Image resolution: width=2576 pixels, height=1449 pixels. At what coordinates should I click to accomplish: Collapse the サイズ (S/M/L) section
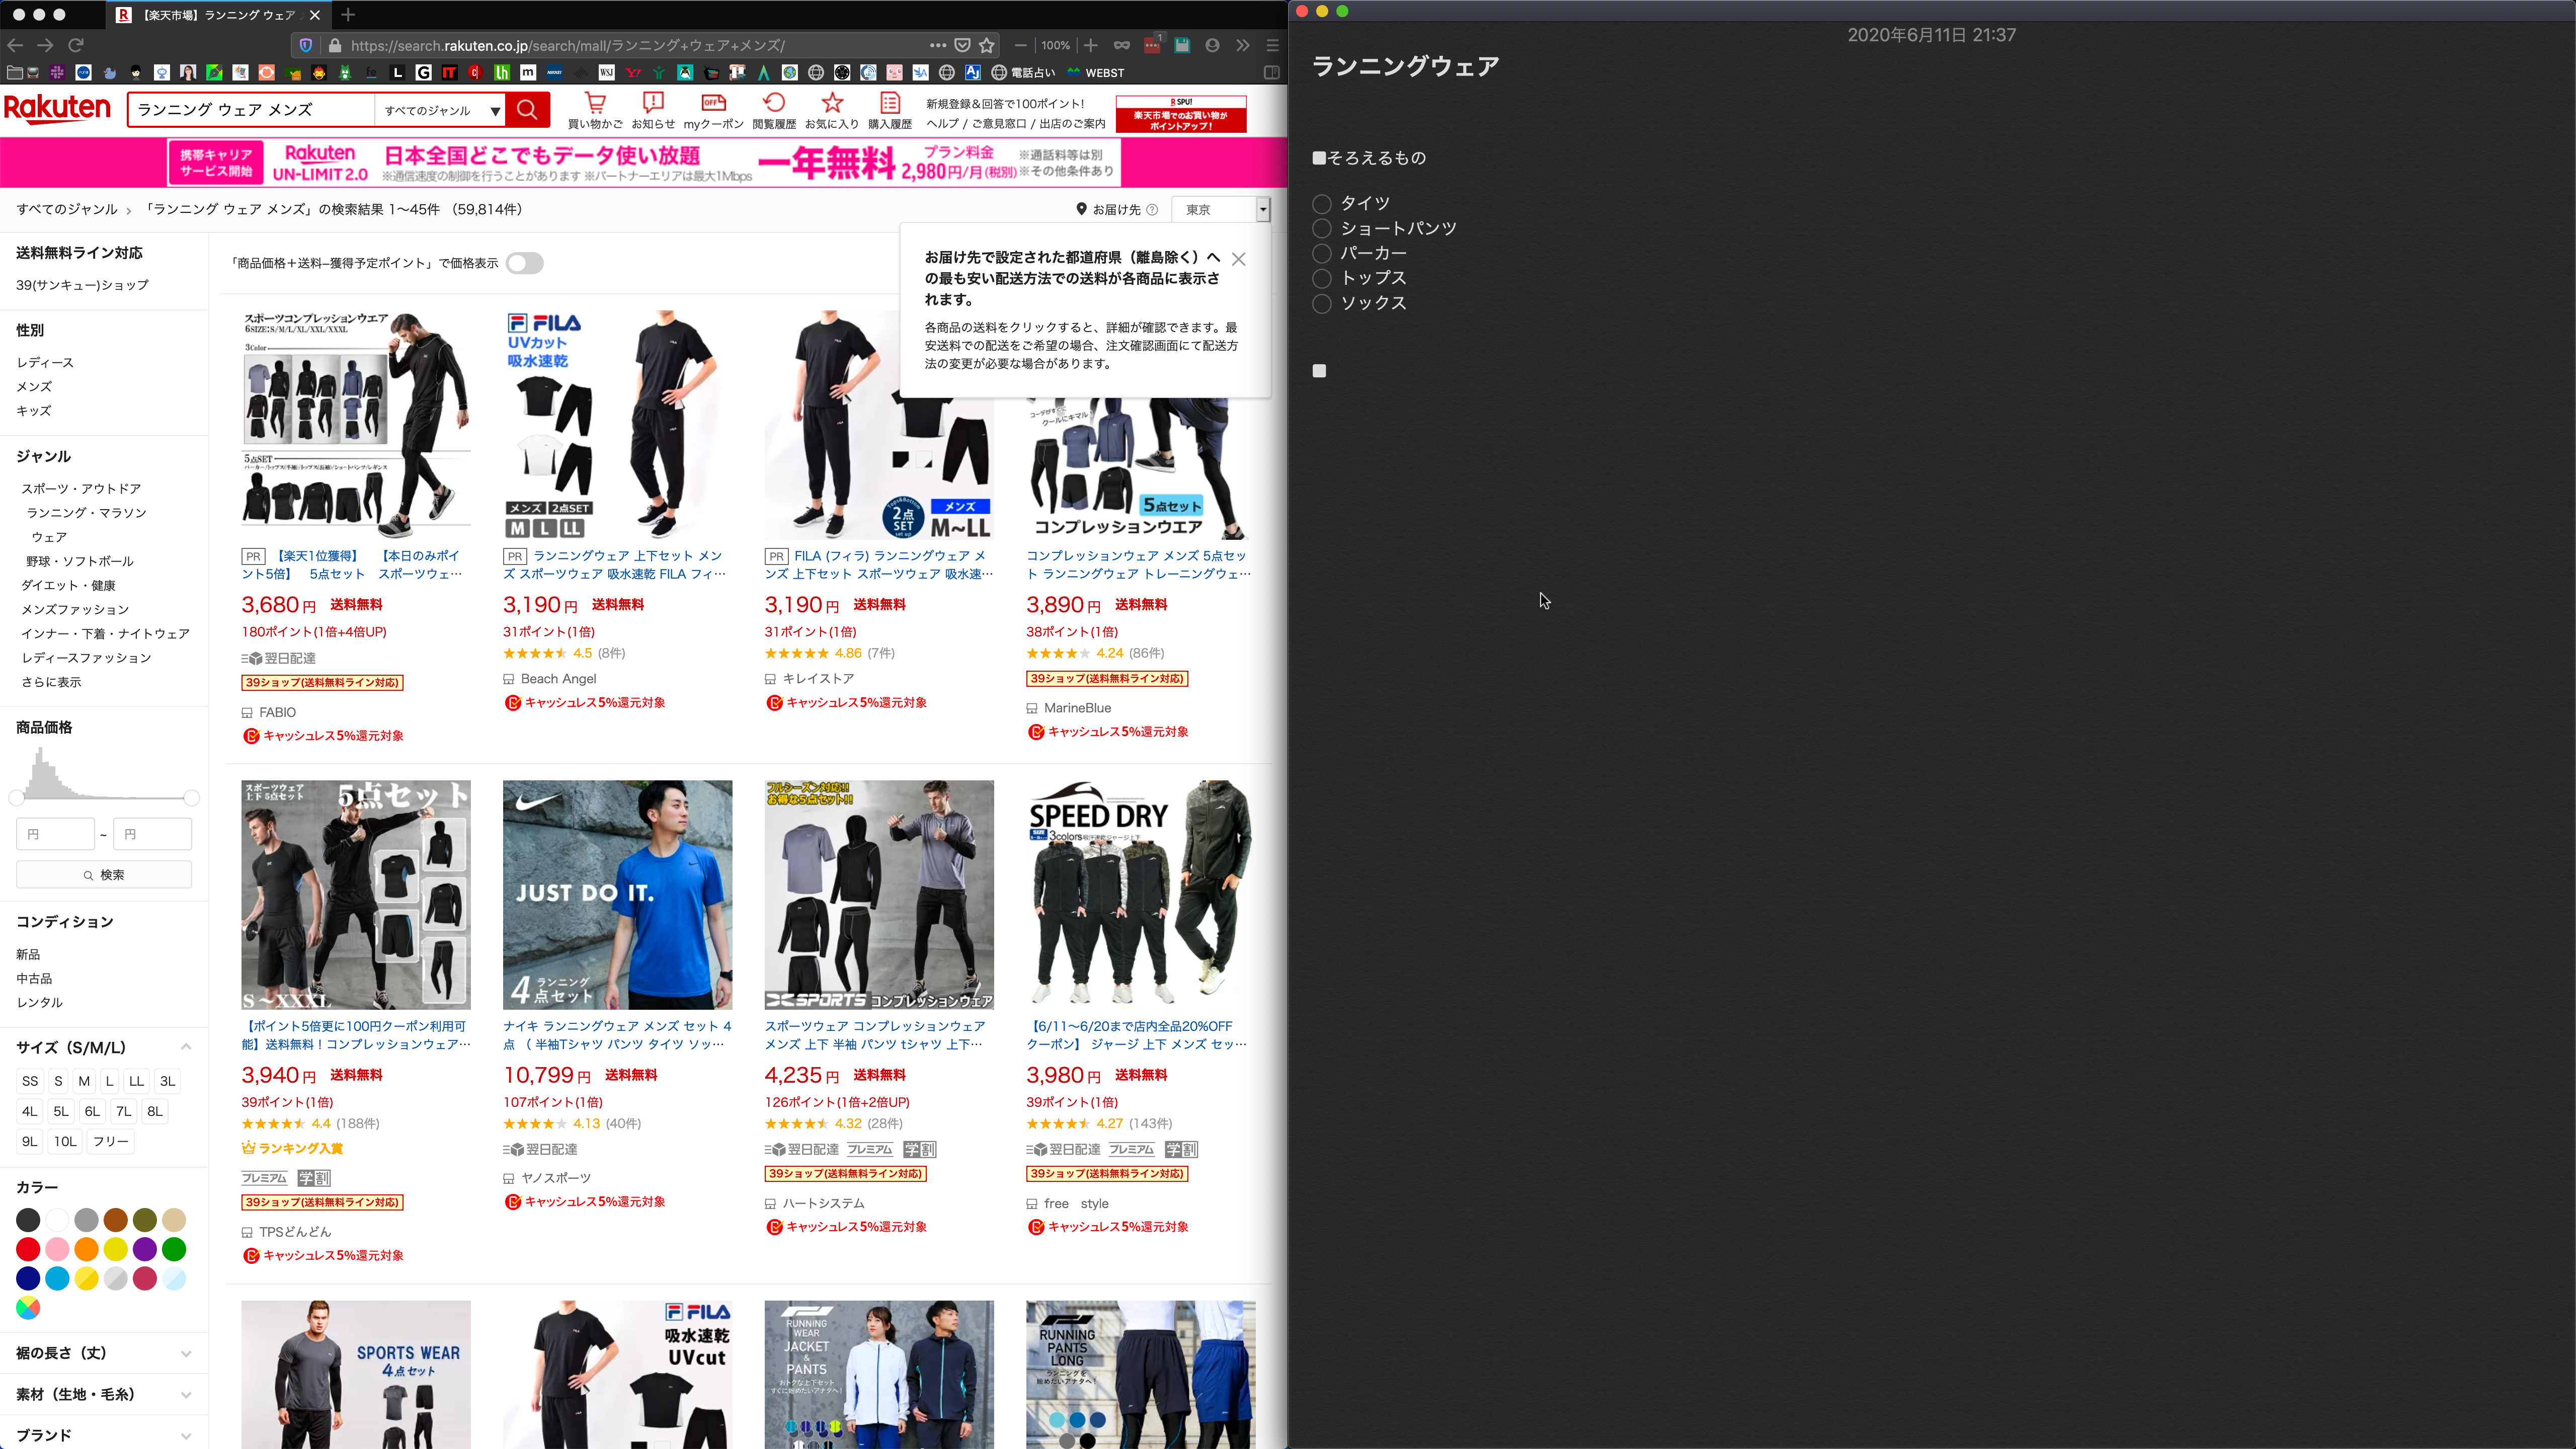(186, 1047)
